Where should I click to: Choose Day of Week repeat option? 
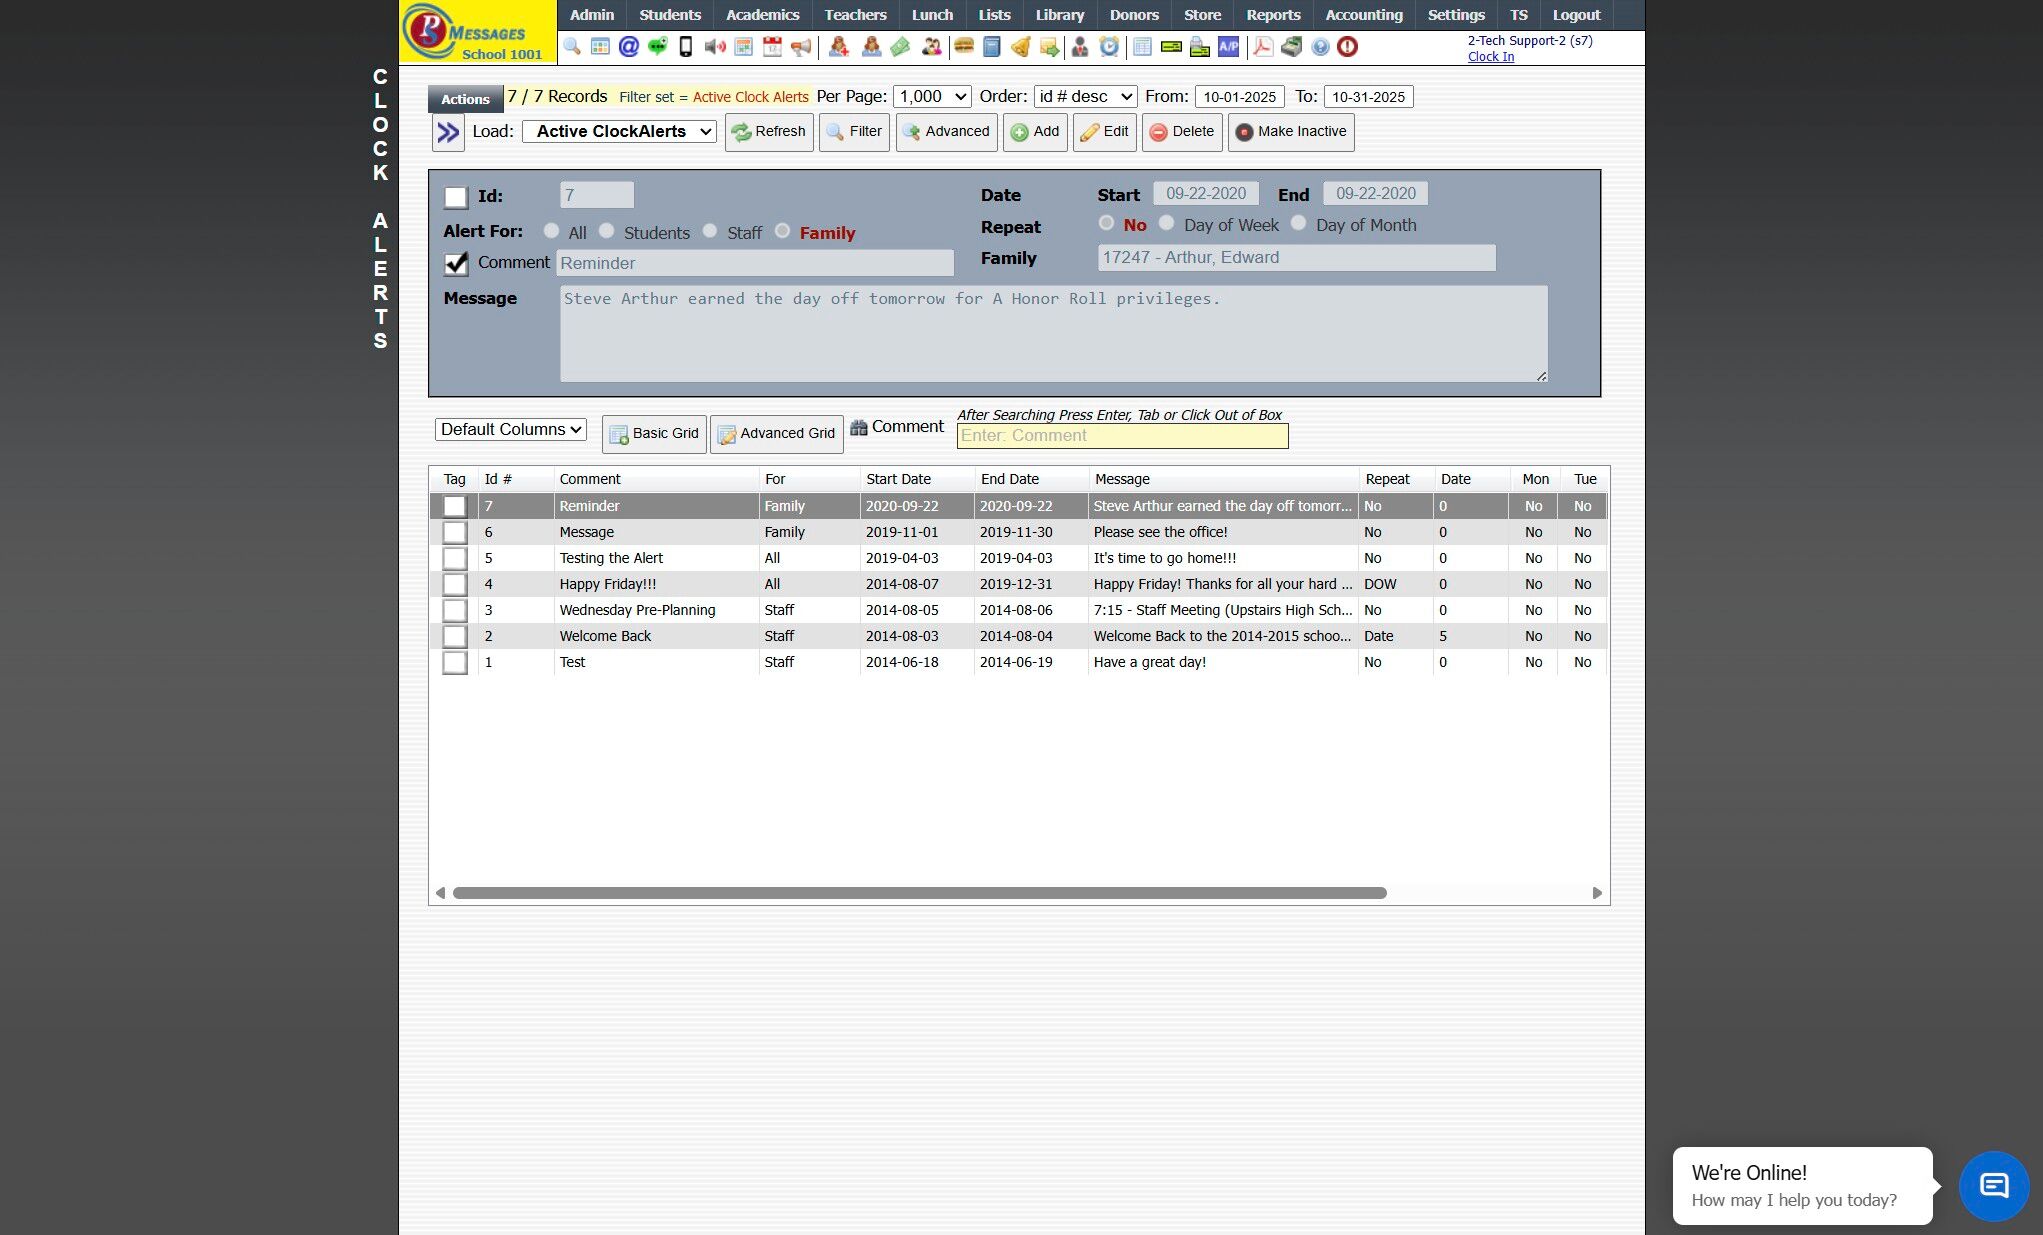[x=1167, y=223]
